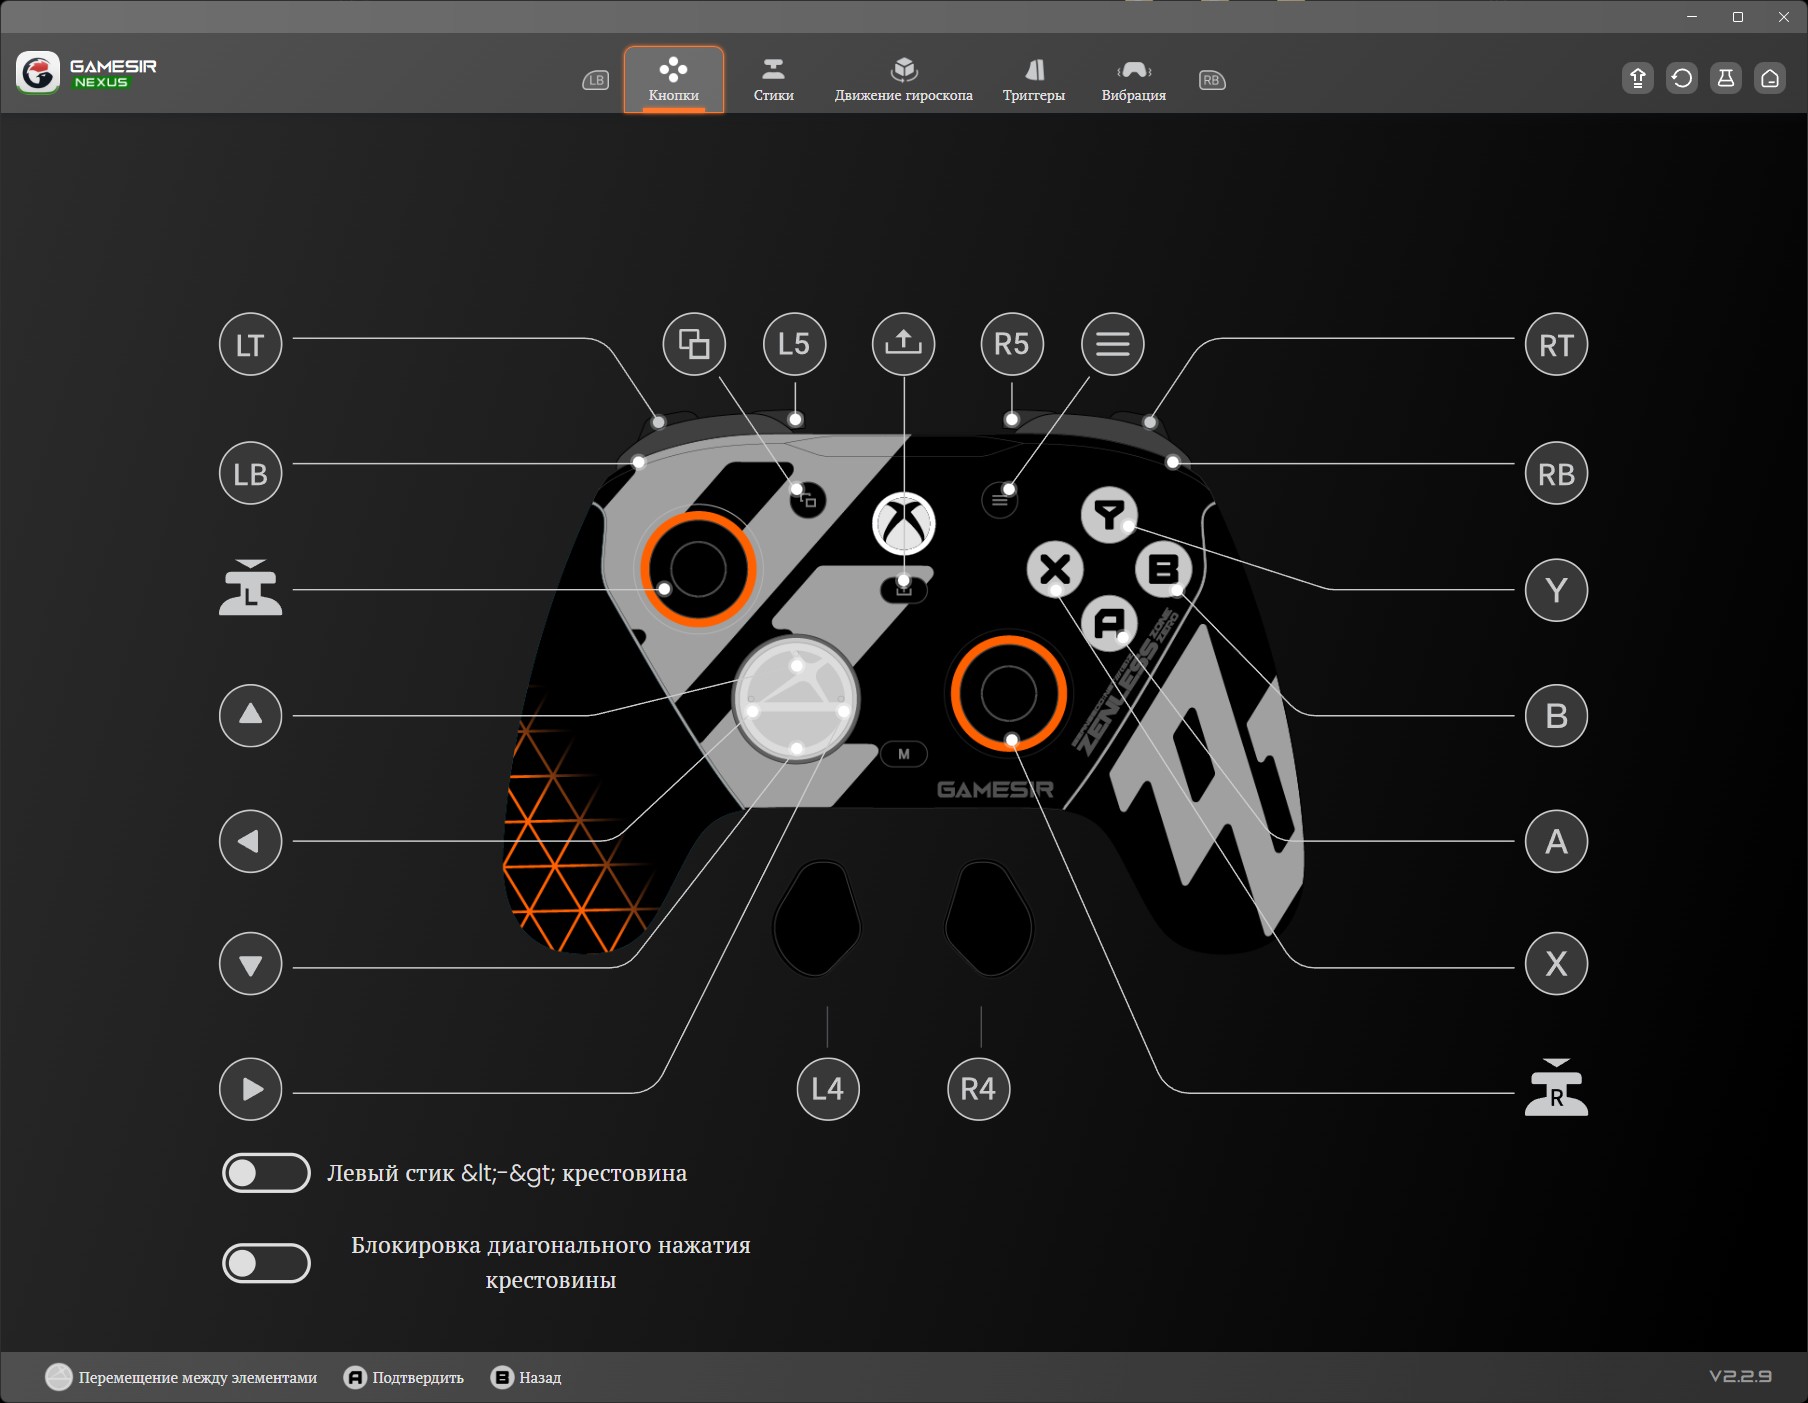This screenshot has width=1808, height=1403.
Task: Go to the Вибрация tab
Action: (1134, 79)
